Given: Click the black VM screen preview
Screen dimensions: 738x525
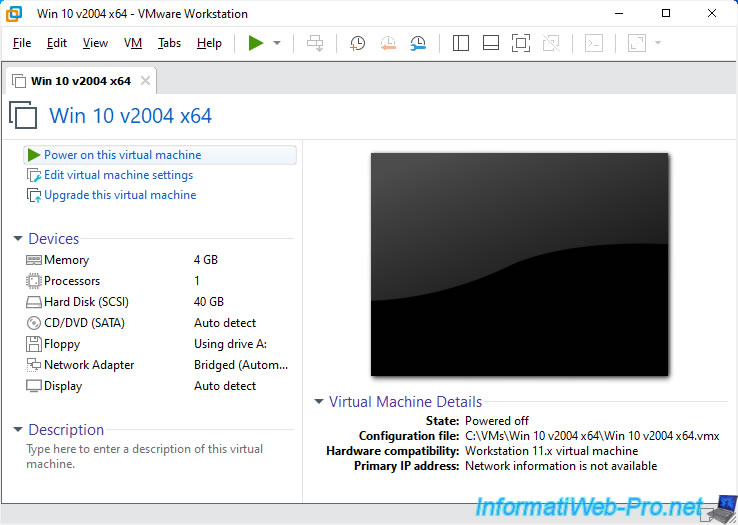Looking at the screenshot, I should tap(520, 264).
